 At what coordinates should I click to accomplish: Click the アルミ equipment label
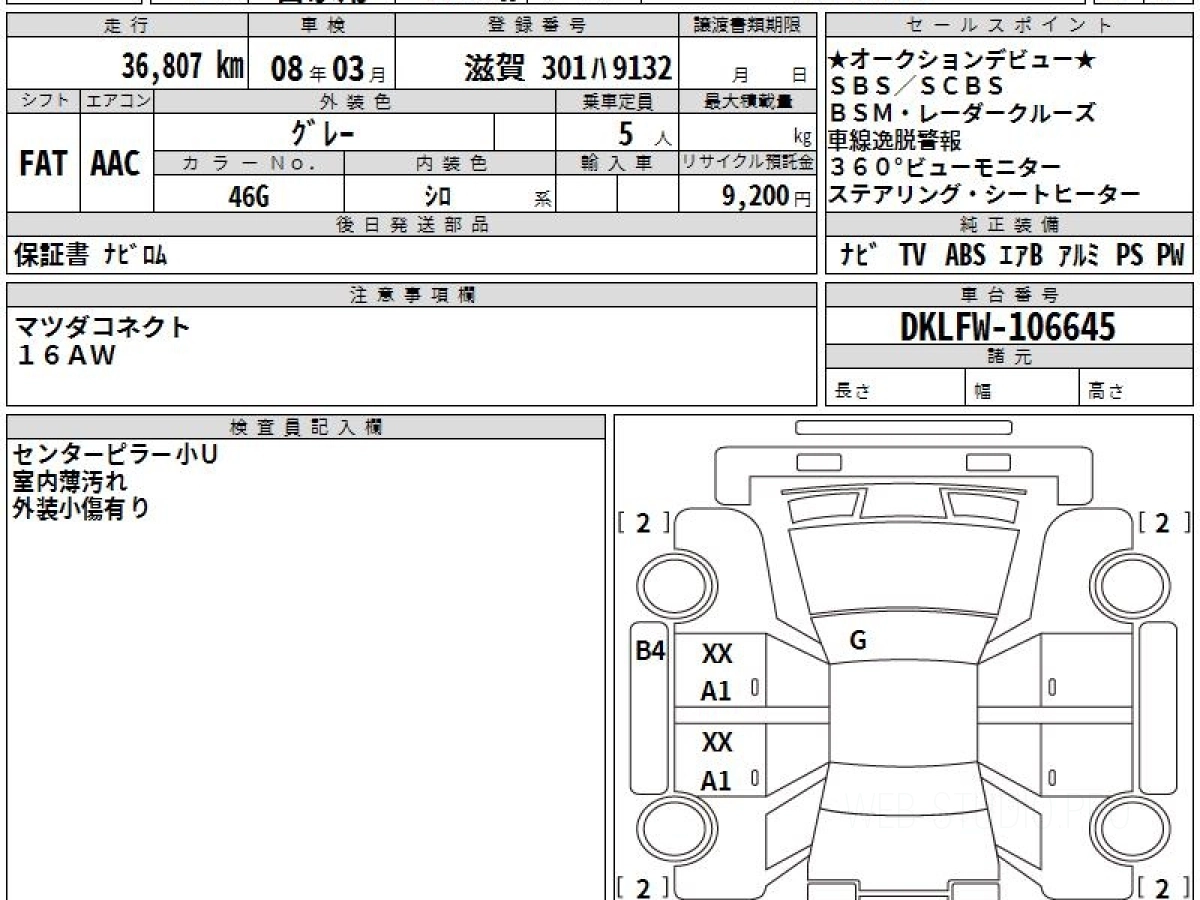[x=1079, y=256]
